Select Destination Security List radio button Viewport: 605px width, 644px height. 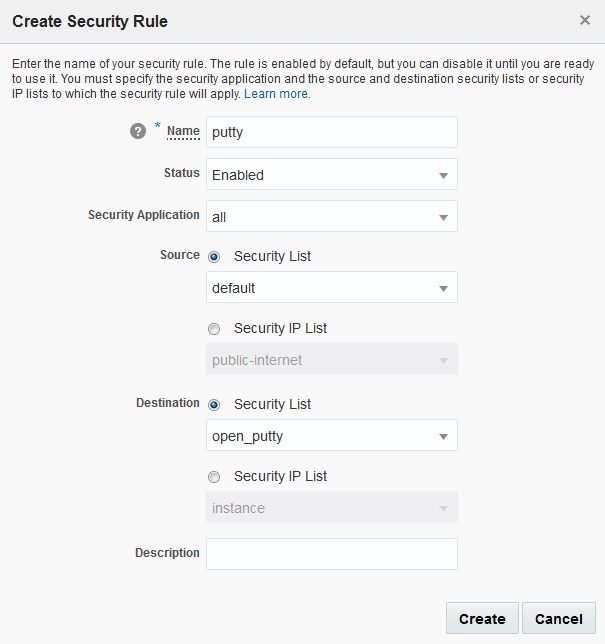point(214,405)
